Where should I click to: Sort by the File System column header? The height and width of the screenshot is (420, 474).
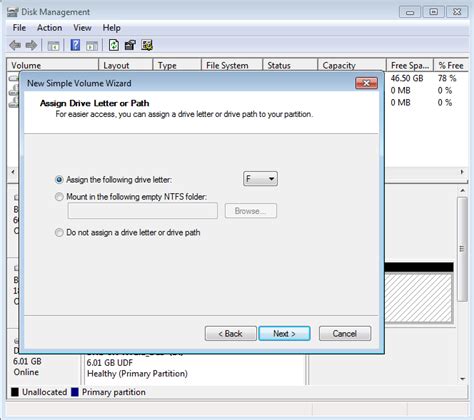click(232, 65)
